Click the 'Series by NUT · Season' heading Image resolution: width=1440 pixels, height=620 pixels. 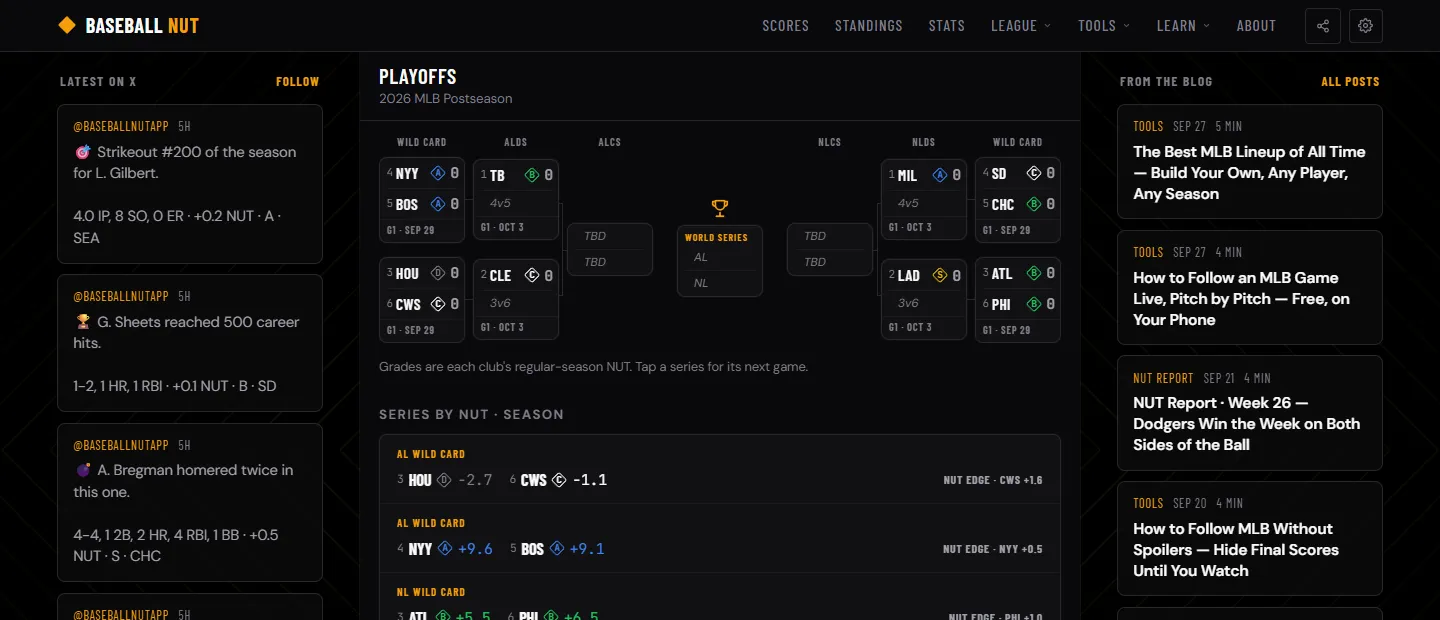pyautogui.click(x=471, y=414)
